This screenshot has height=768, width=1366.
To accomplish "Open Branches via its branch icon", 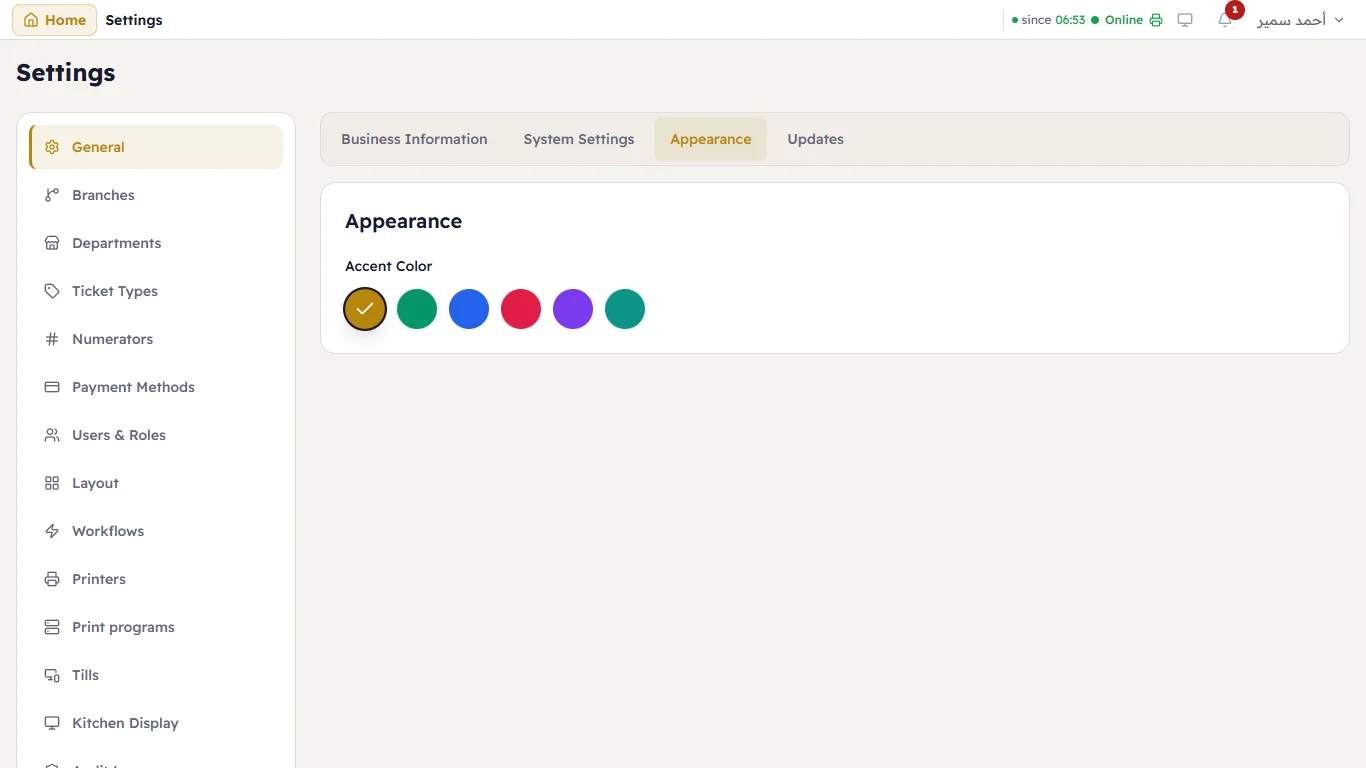I will pos(52,195).
